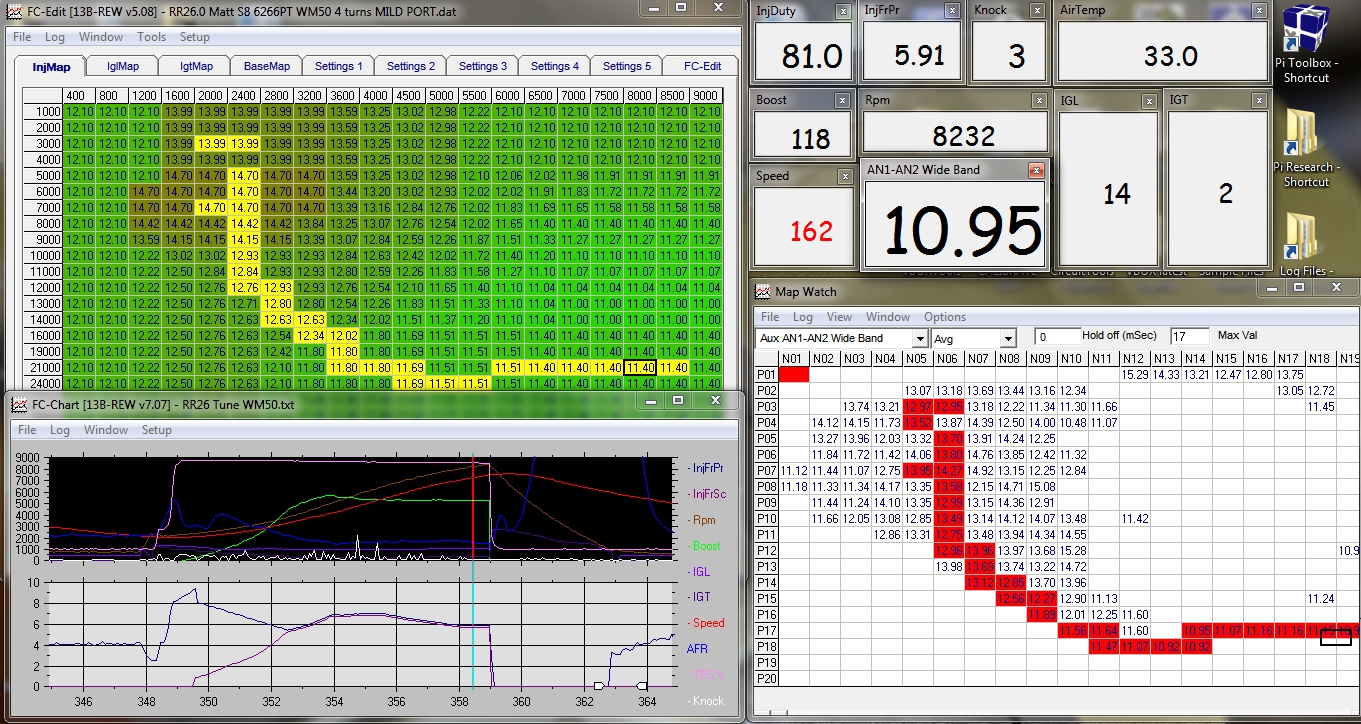Switch to the IgIMap tab
Screen dimensions: 1361x724
point(122,66)
